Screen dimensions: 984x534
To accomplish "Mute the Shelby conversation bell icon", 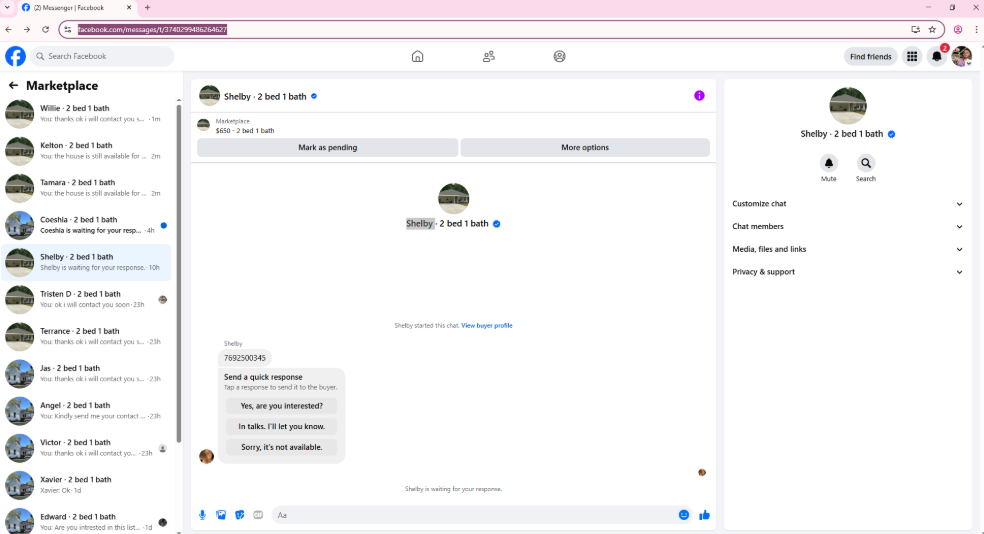I will (828, 163).
